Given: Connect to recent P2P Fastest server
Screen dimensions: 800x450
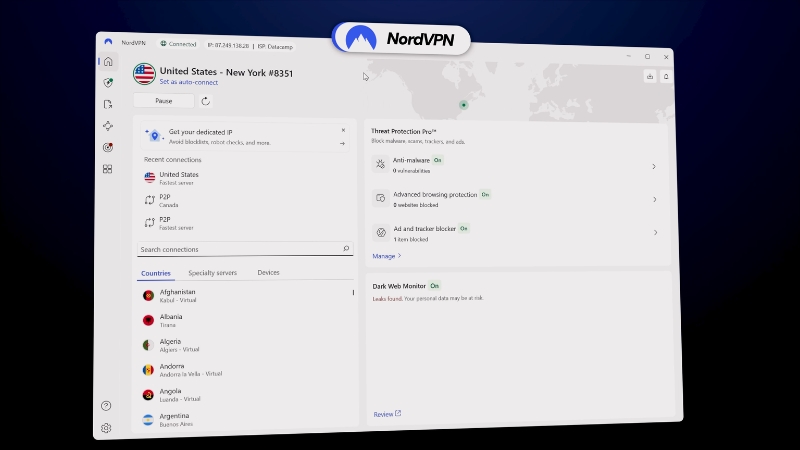Looking at the screenshot, I should [x=246, y=223].
